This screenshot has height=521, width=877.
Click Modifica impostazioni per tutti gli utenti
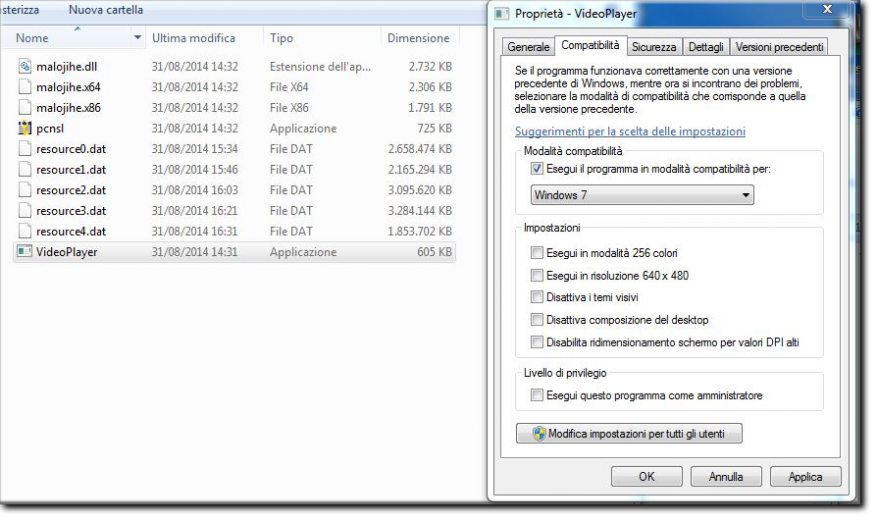pyautogui.click(x=629, y=434)
